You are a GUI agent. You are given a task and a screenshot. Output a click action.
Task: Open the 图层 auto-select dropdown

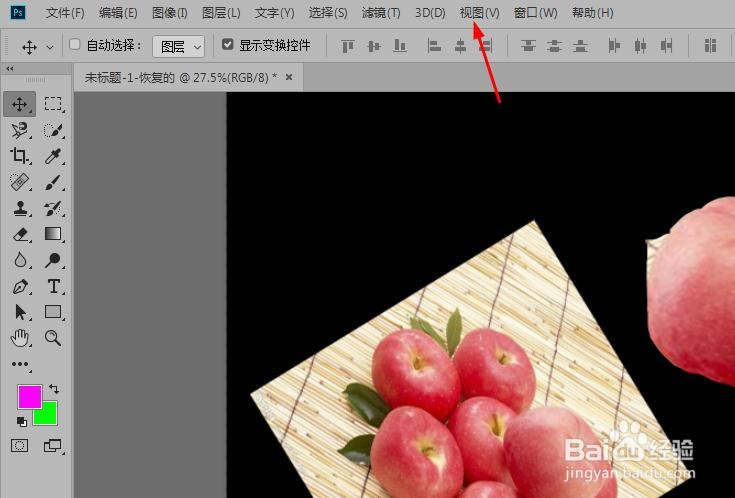tap(179, 46)
